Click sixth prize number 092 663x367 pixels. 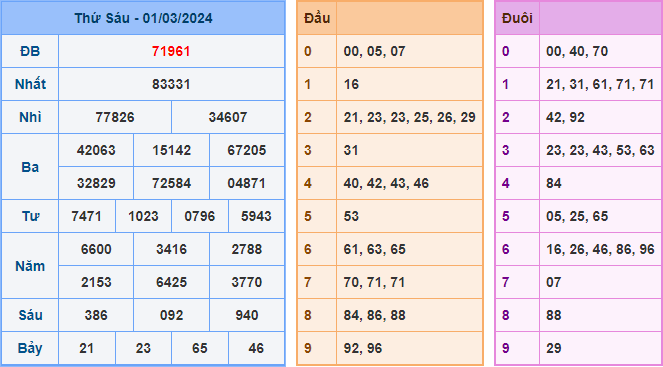(171, 315)
